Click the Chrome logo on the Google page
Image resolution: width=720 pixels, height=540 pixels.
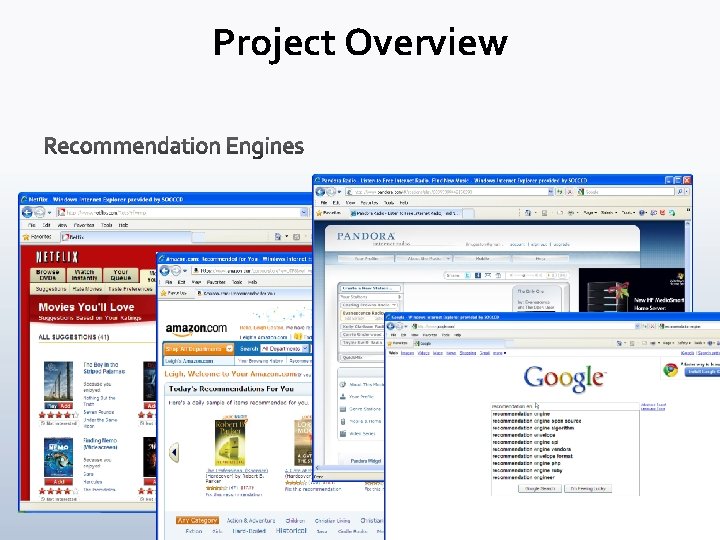click(x=670, y=370)
